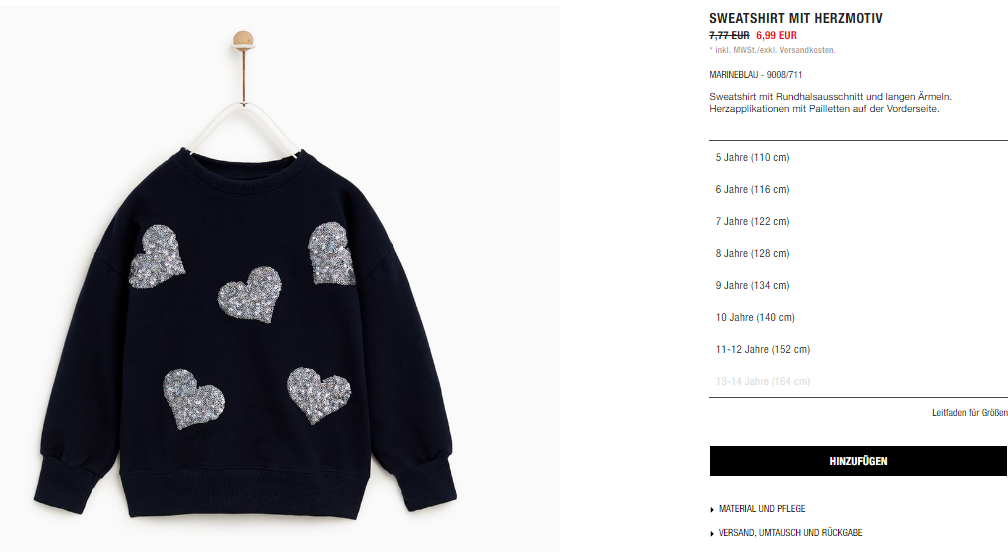Click arrow icon beside VERSAND, UMTAUSCH
The height and width of the screenshot is (552, 1008).
click(712, 533)
